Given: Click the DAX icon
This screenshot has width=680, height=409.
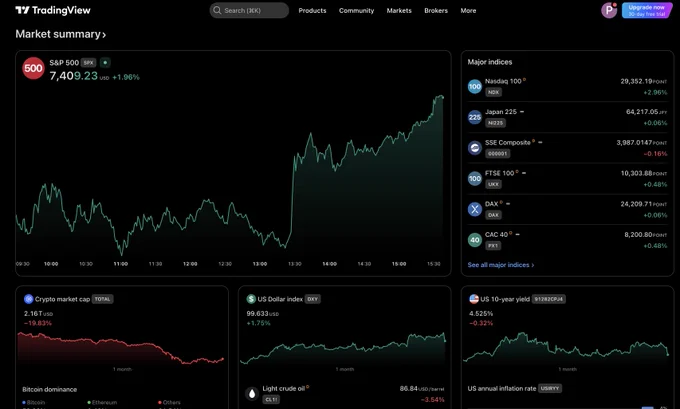Looking at the screenshot, I should [x=475, y=209].
